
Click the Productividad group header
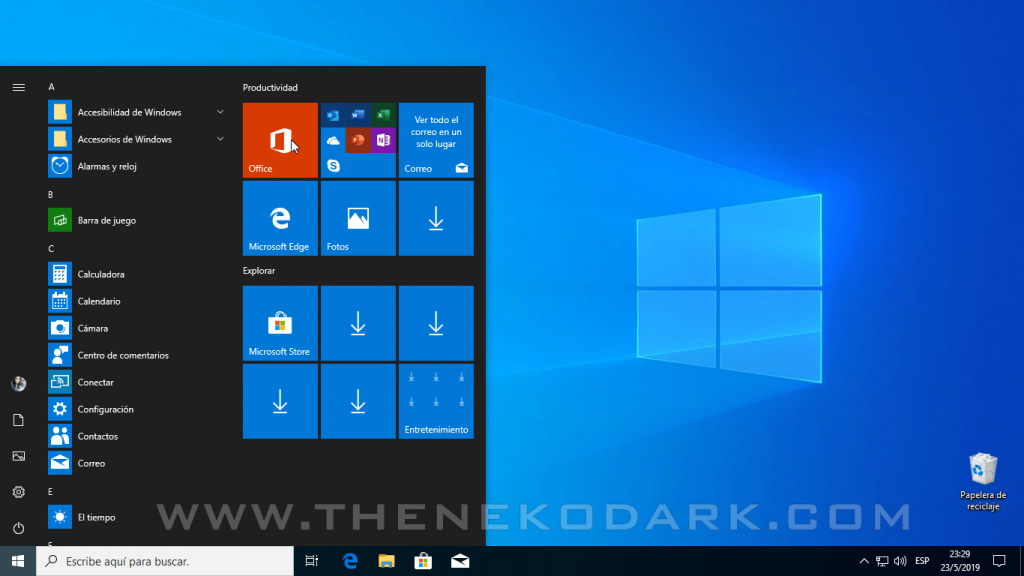[270, 88]
